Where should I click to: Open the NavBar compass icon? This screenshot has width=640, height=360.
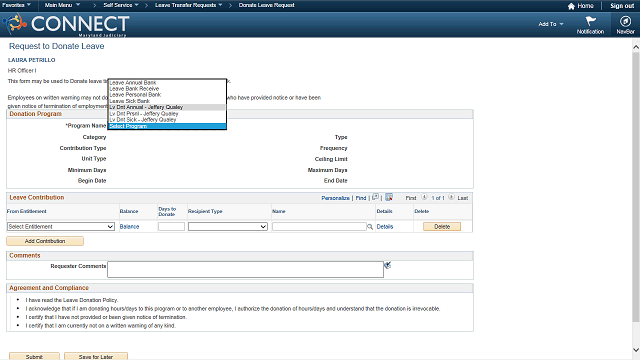point(625,21)
